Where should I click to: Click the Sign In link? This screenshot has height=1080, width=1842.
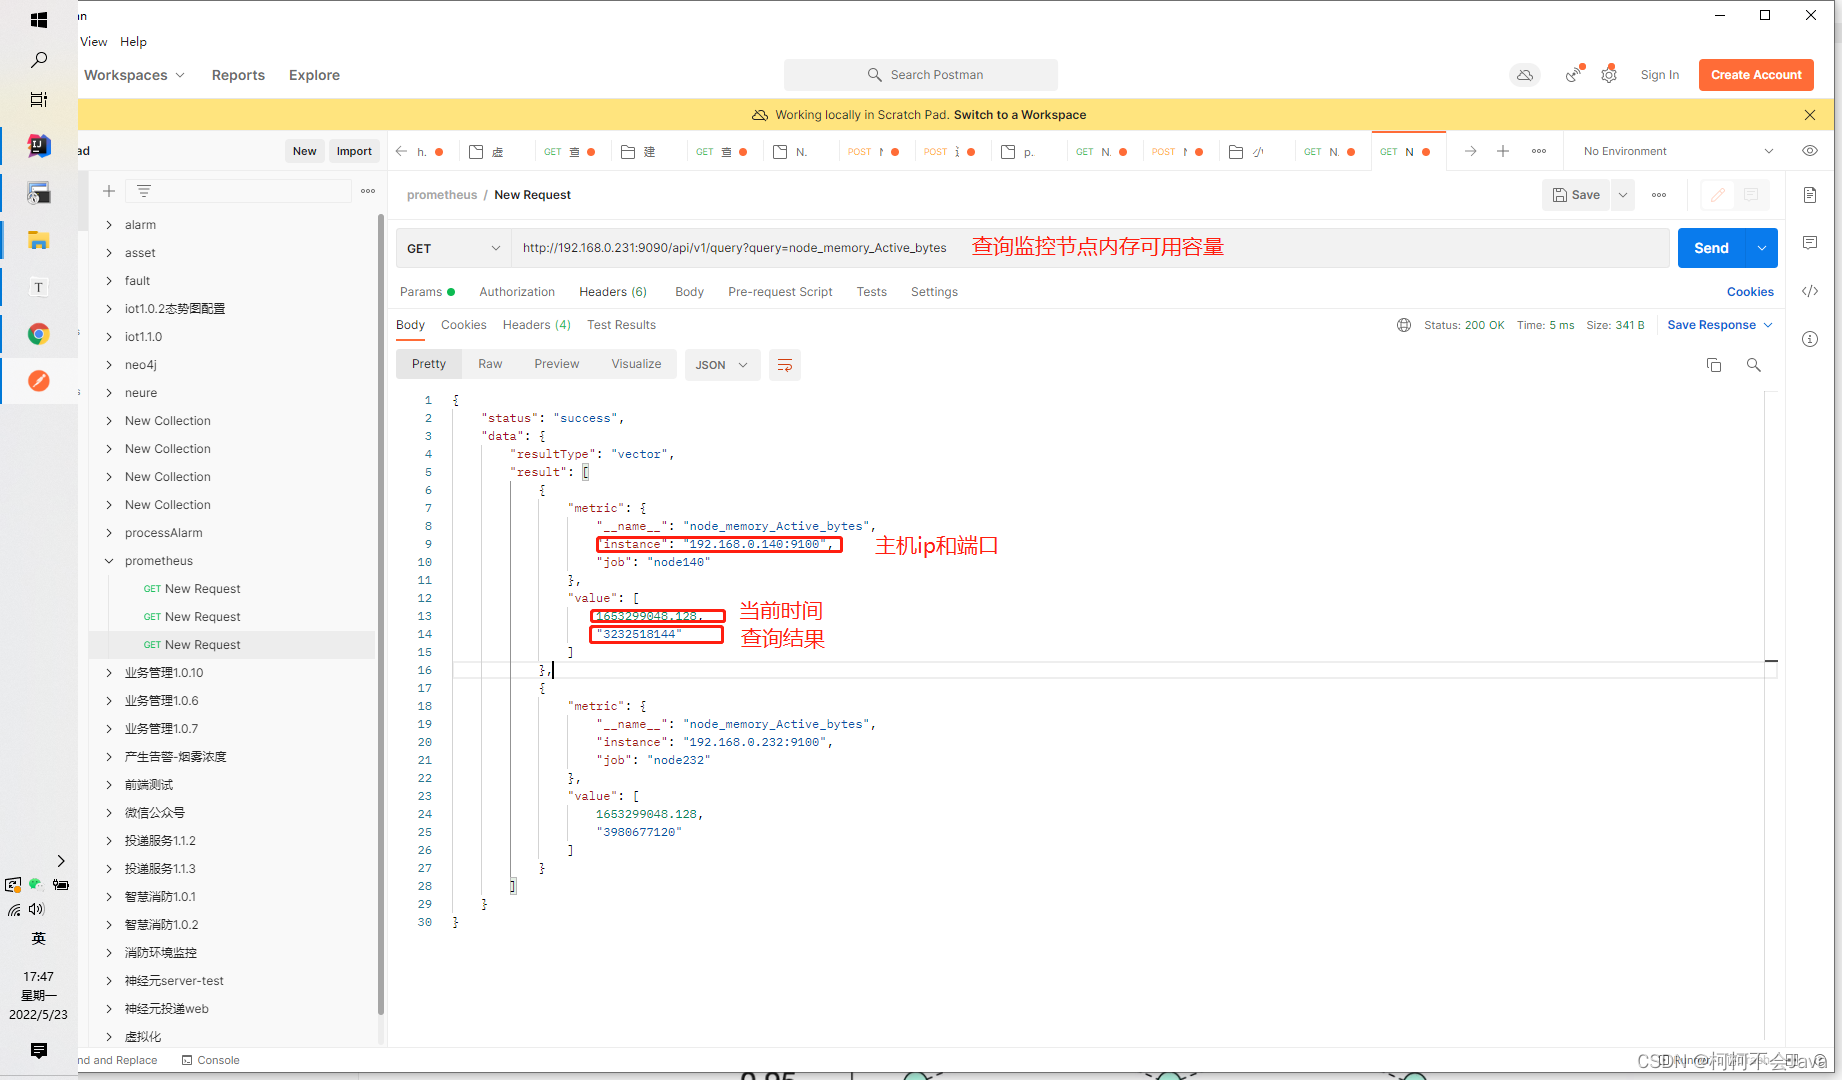pos(1659,75)
